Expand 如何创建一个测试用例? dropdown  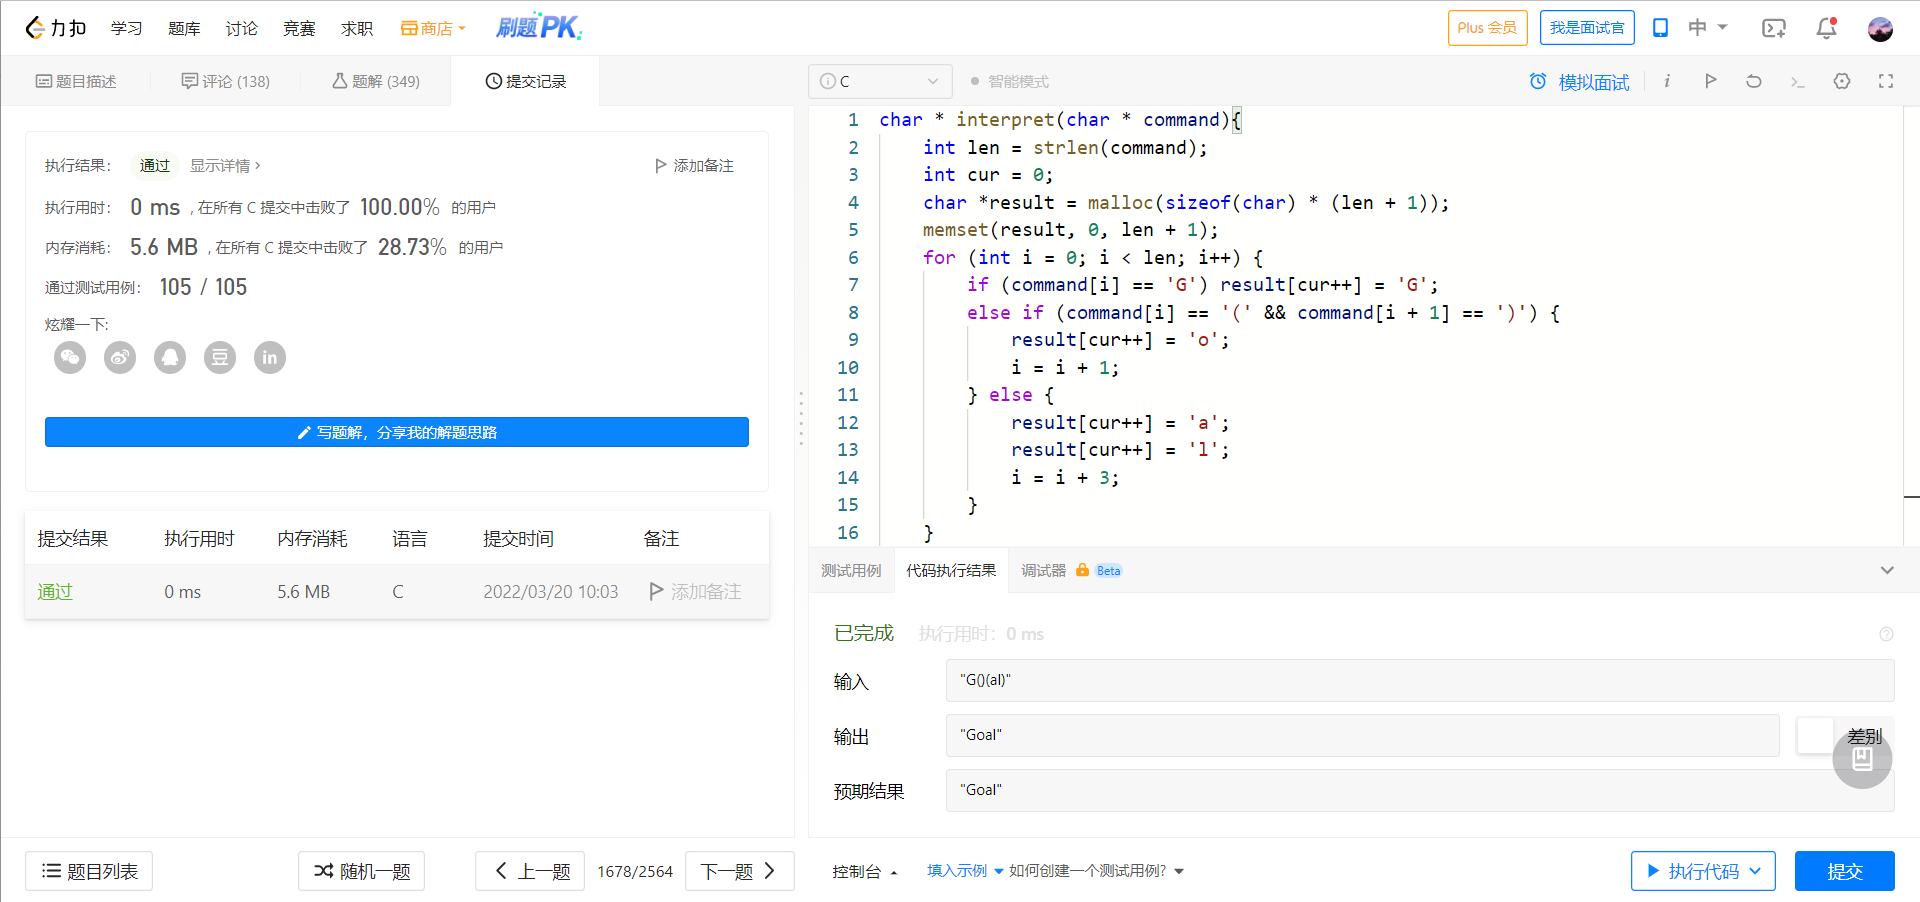point(1096,871)
